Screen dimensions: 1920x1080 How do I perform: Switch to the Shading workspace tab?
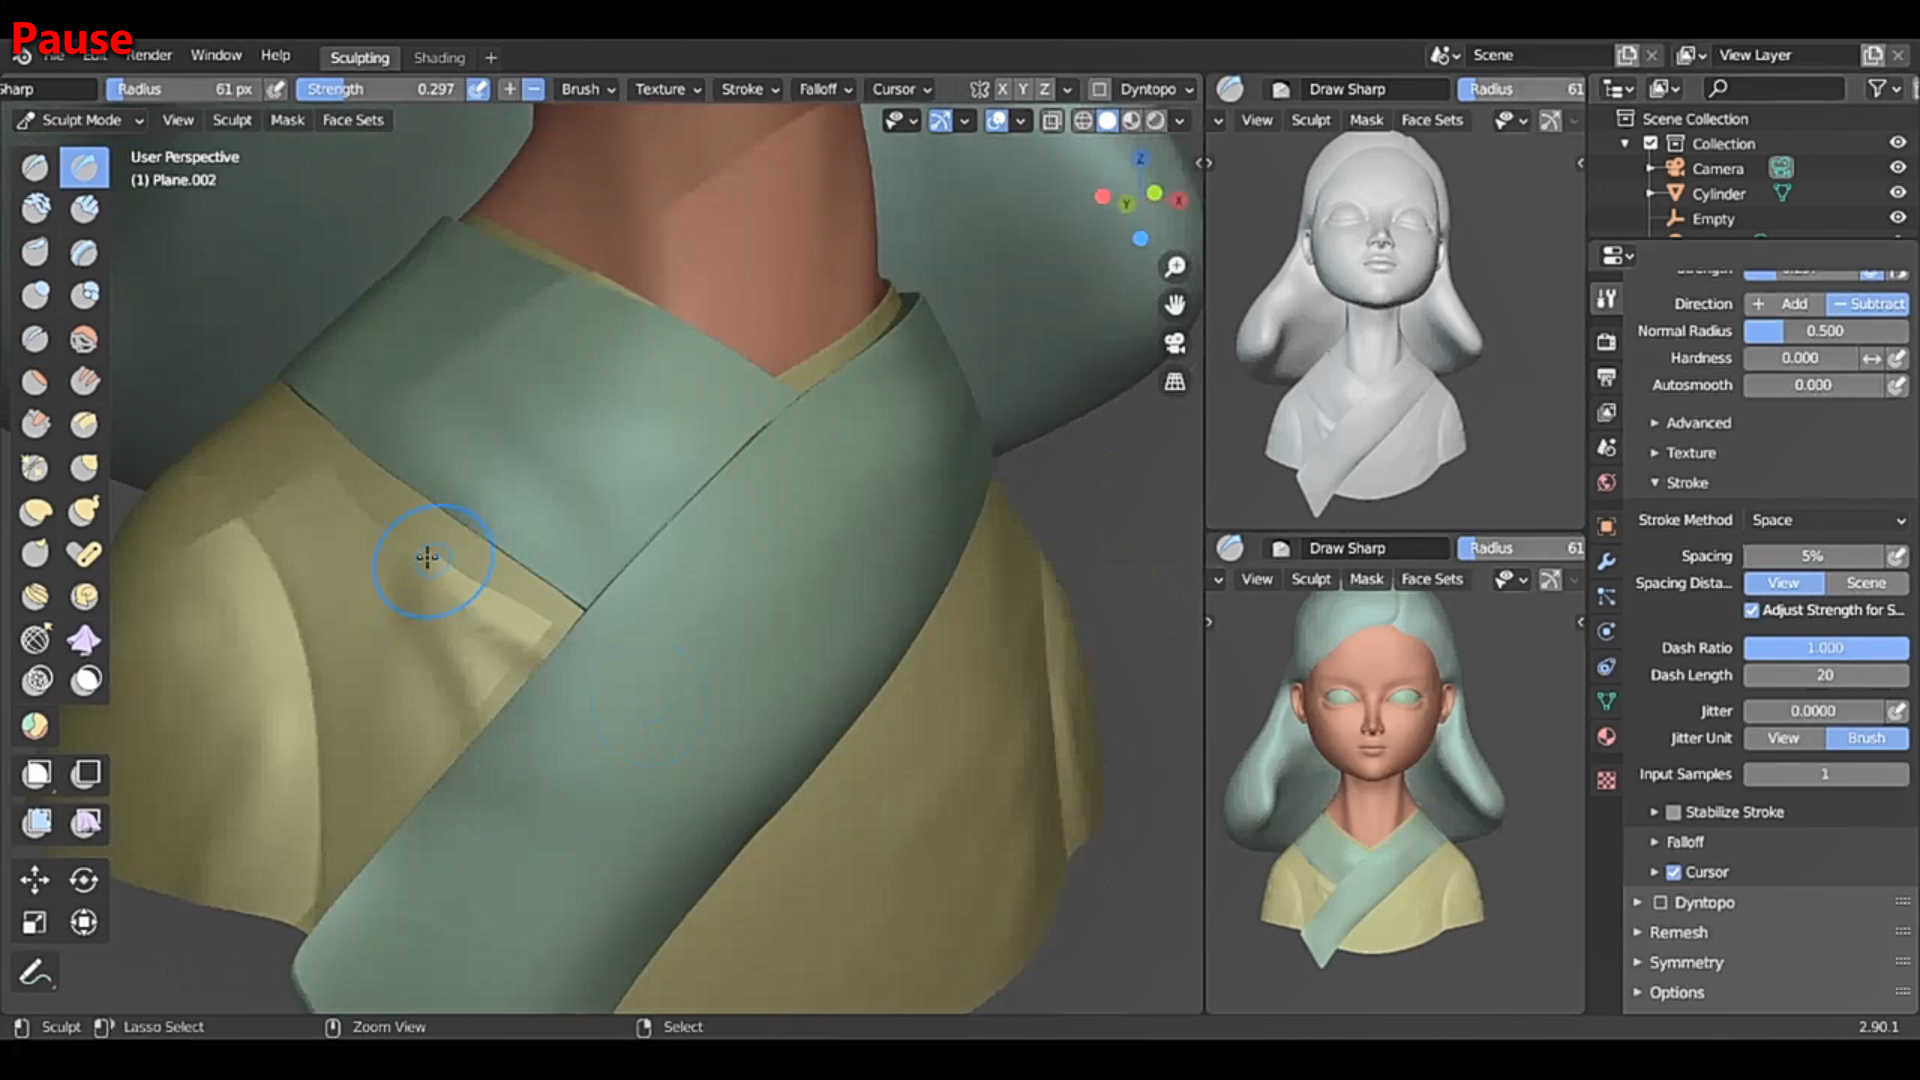[x=439, y=58]
